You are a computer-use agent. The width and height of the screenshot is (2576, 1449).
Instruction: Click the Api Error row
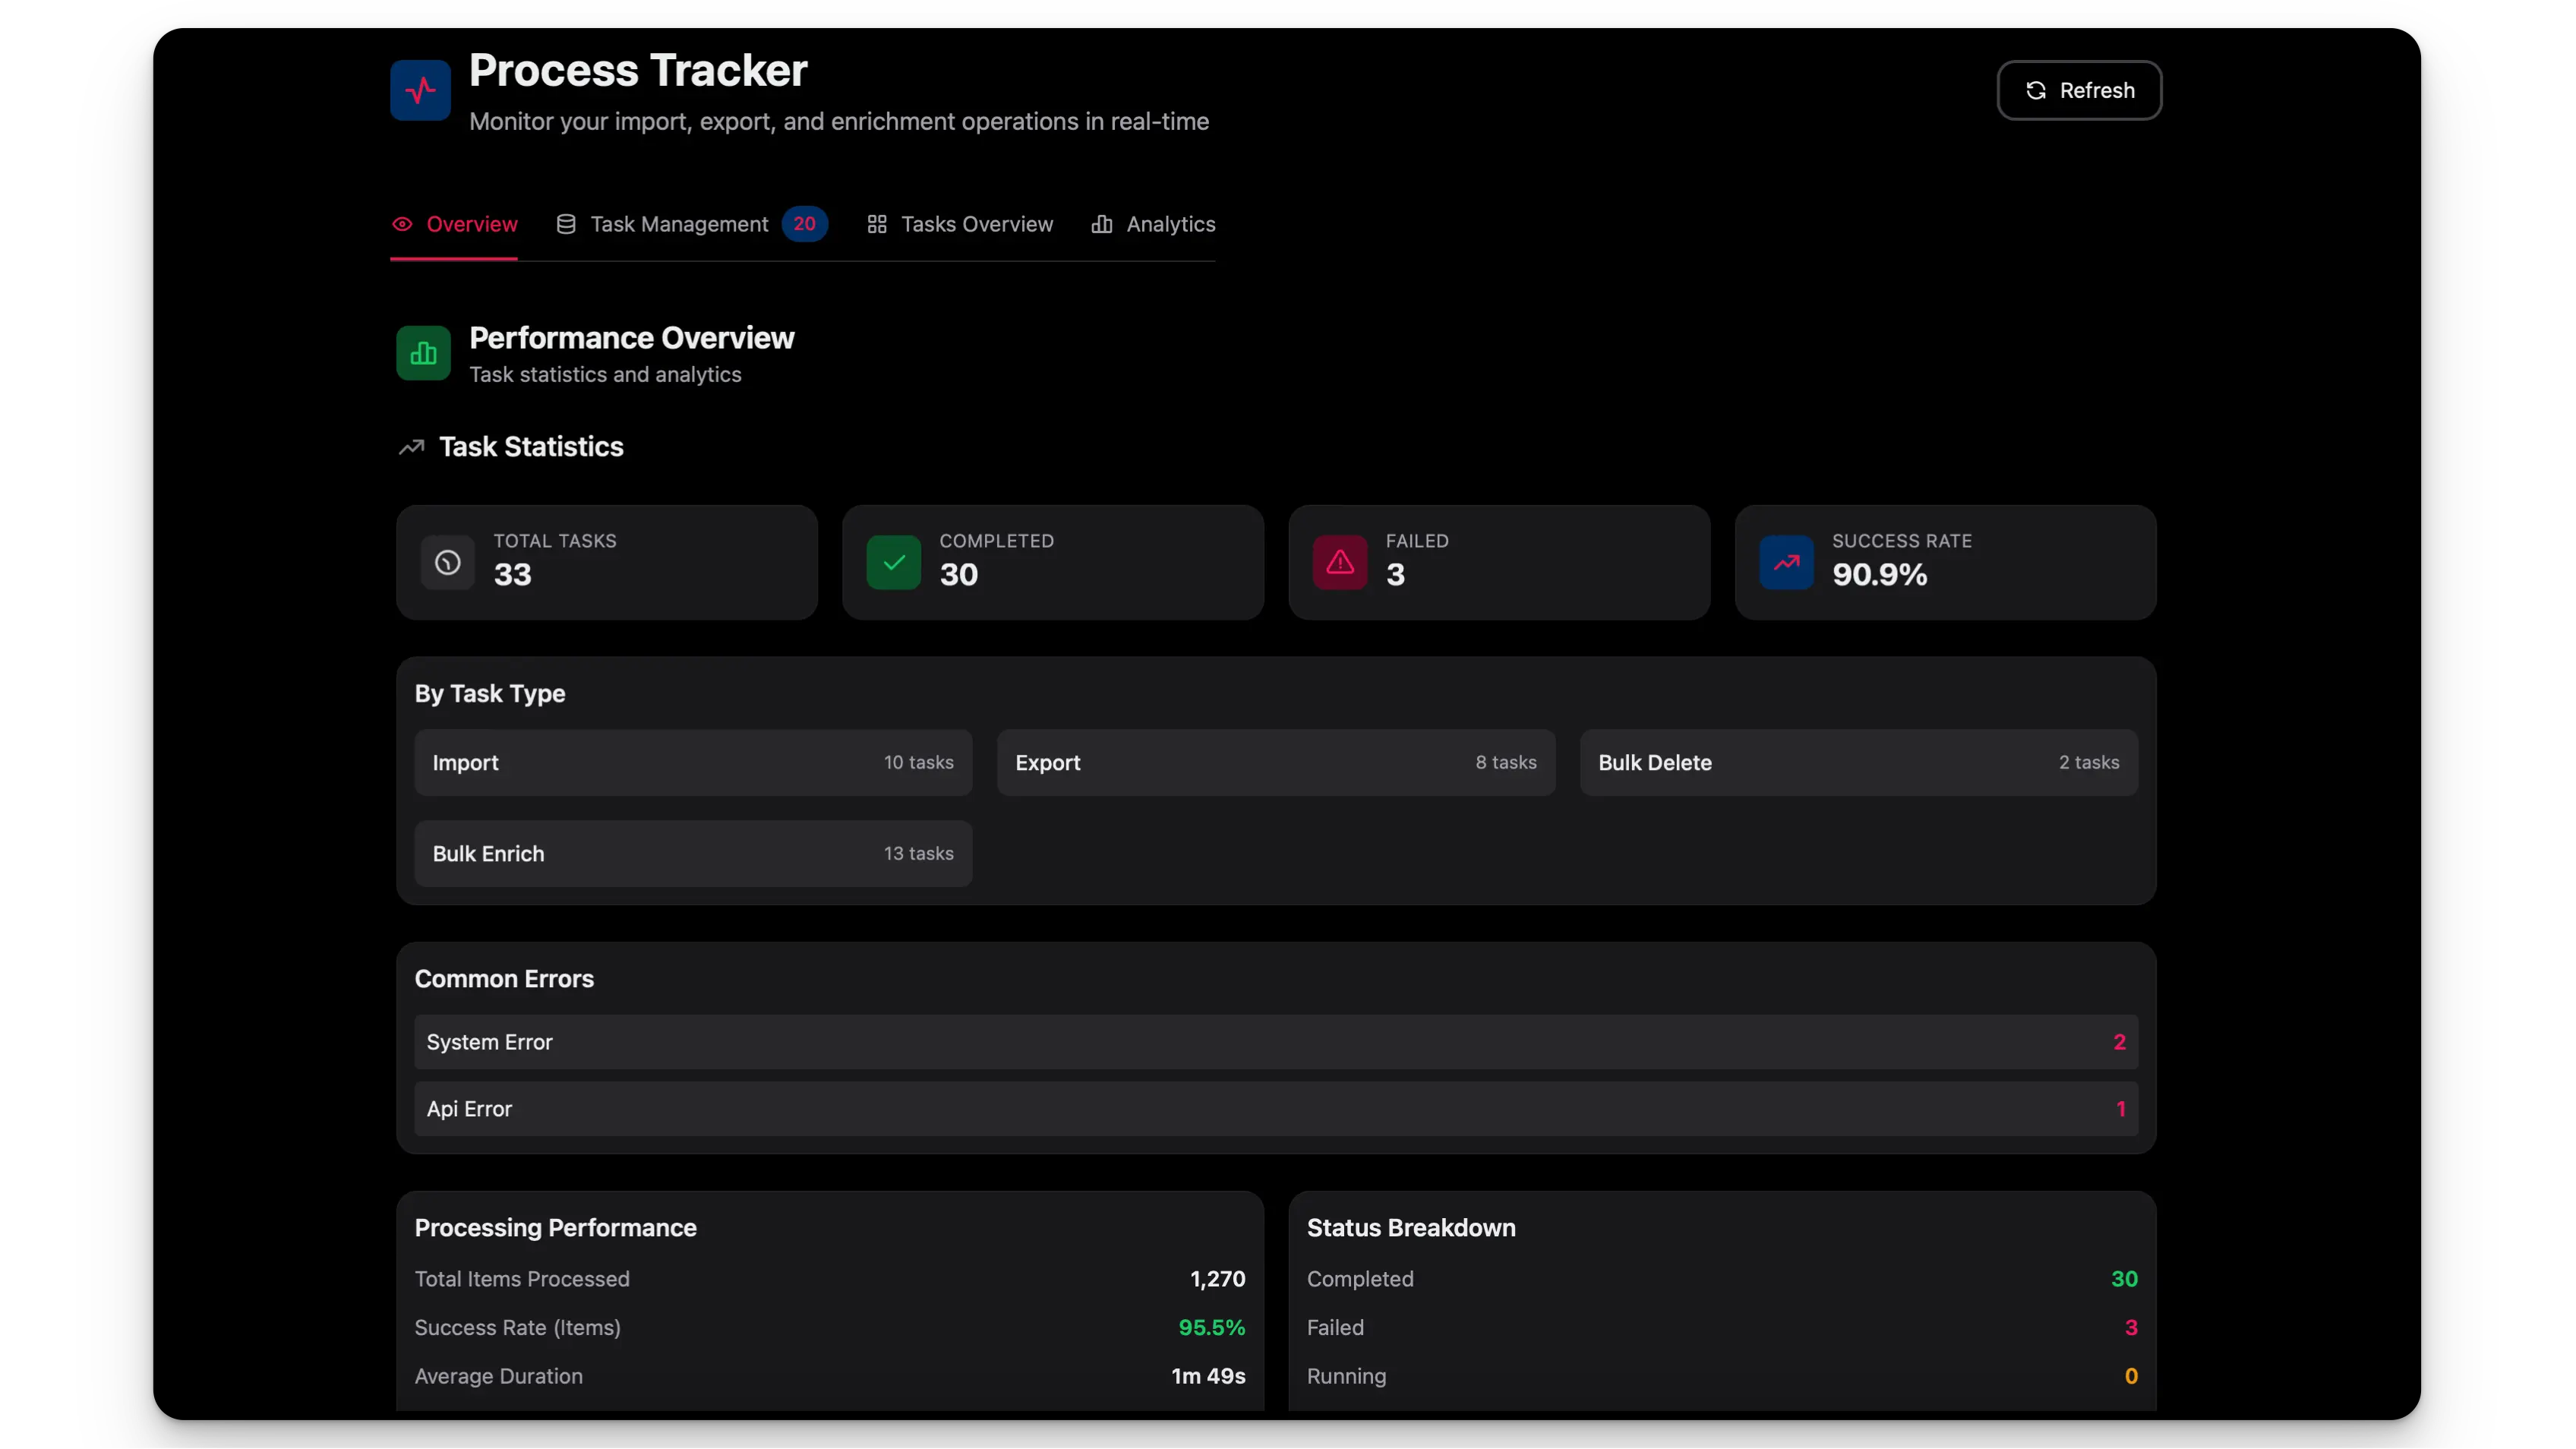tap(1275, 1108)
